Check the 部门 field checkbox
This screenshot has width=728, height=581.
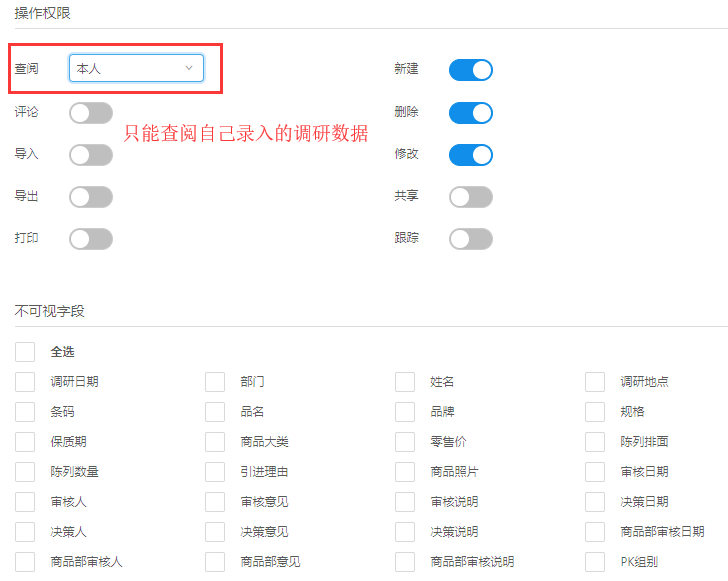(x=215, y=382)
